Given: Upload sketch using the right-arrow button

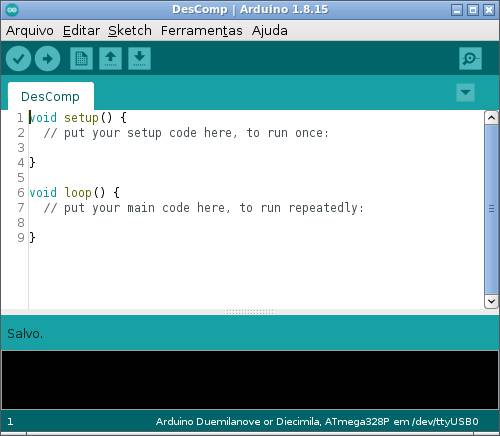Looking at the screenshot, I should [47, 59].
